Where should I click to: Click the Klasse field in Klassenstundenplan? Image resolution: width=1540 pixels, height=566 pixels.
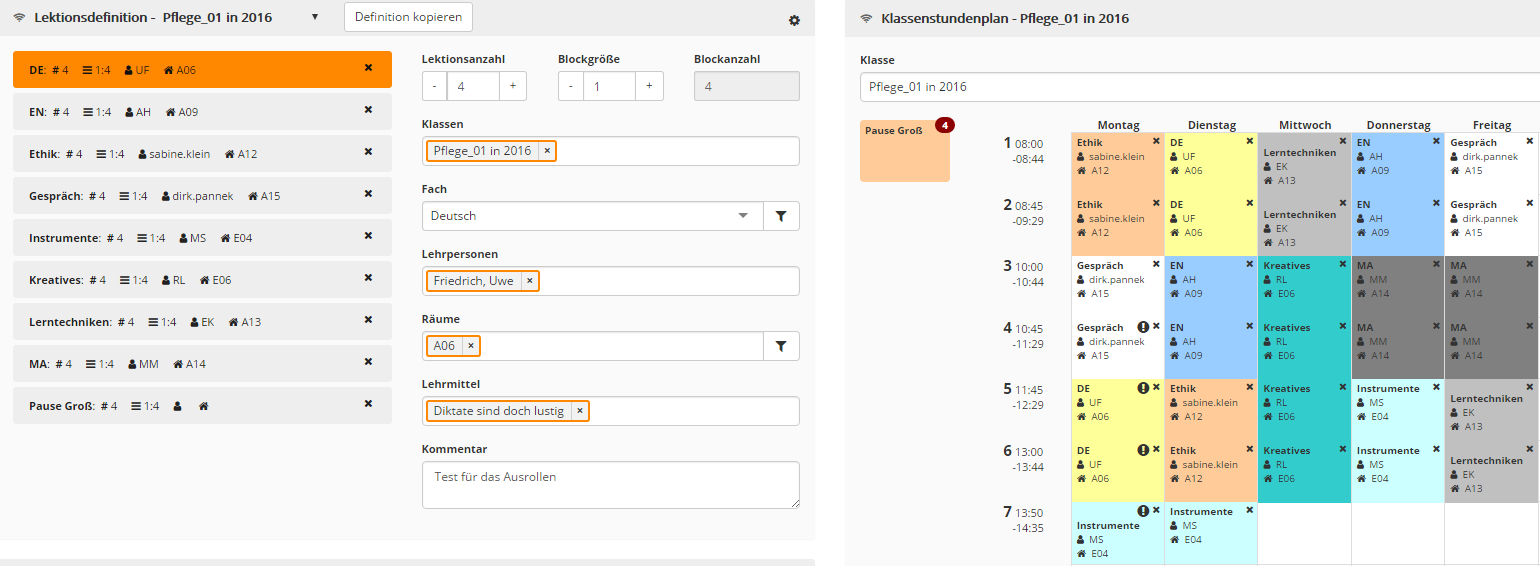[x=1200, y=87]
